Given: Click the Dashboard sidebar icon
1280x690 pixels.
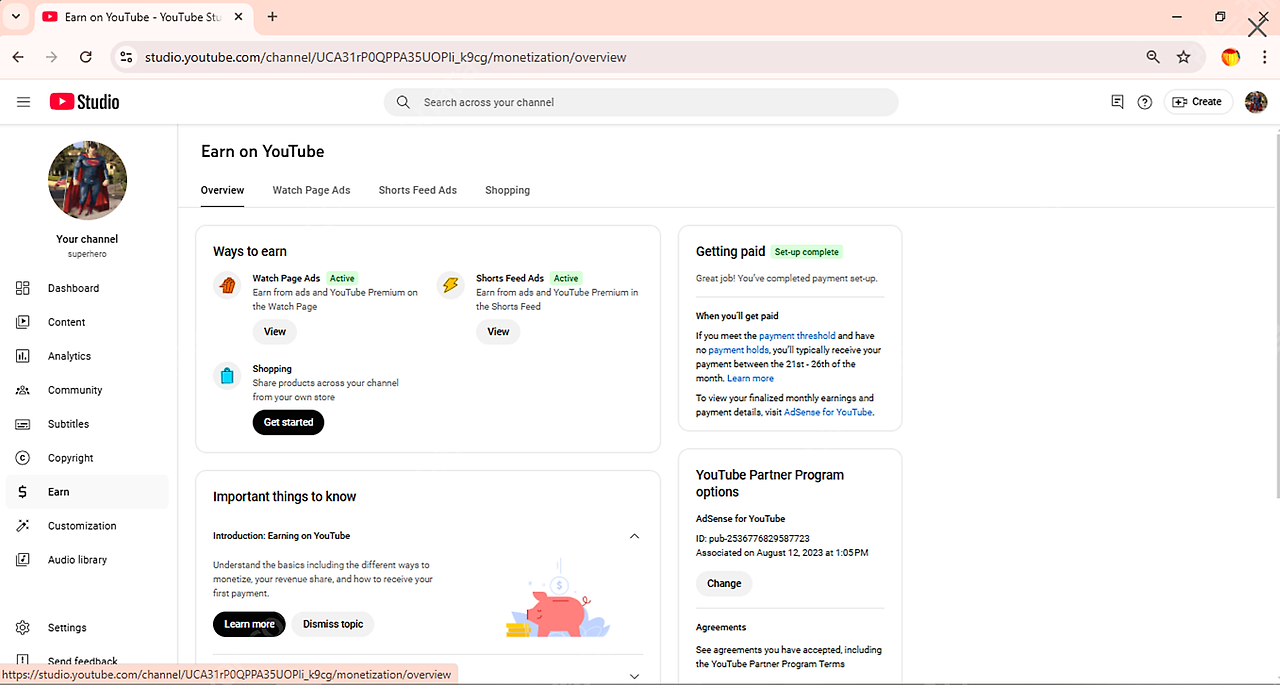Looking at the screenshot, I should [23, 288].
